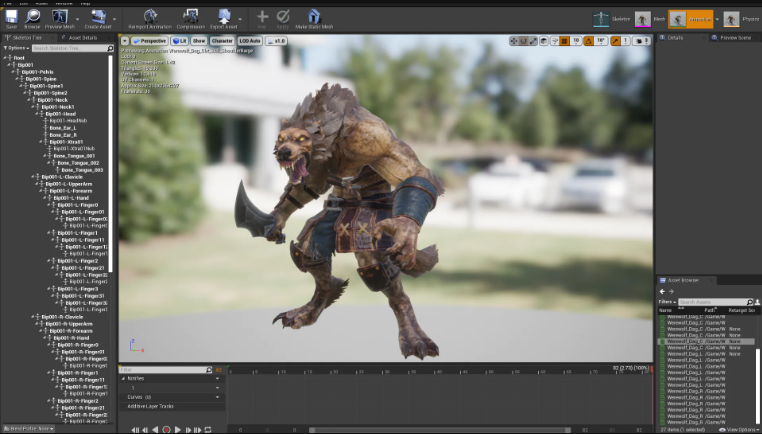Play the animation in reverse

pyautogui.click(x=155, y=430)
